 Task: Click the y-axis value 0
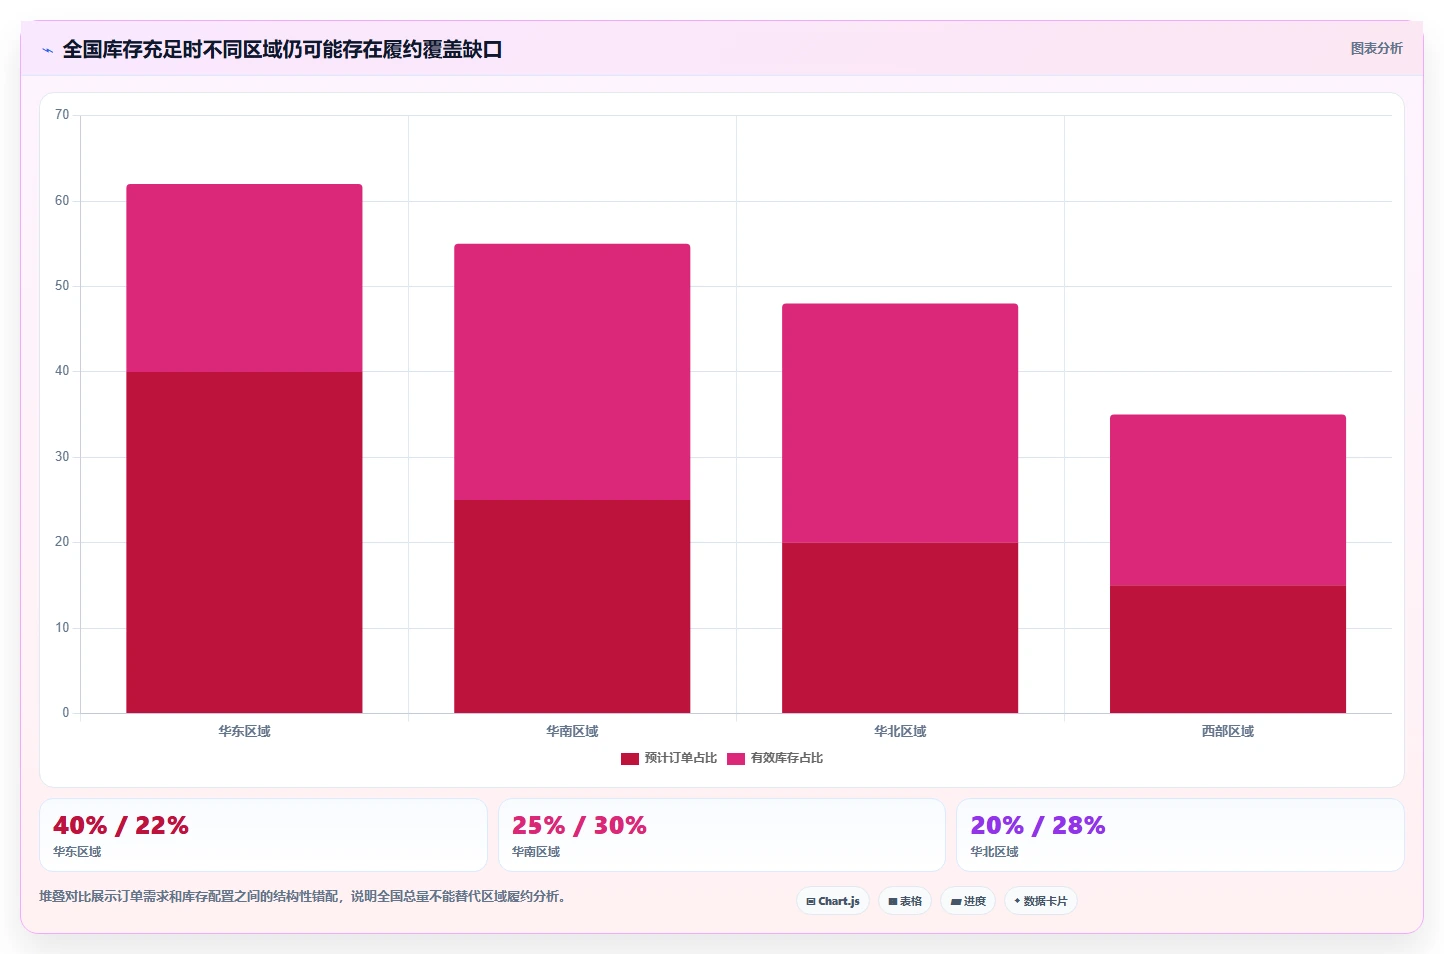66,713
